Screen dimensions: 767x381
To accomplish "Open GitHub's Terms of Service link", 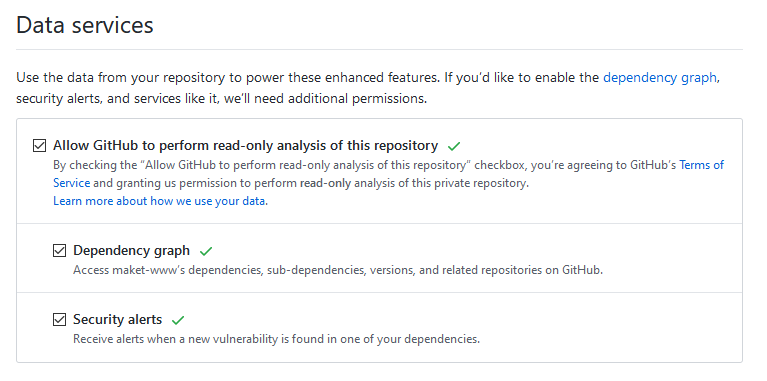I will coord(388,174).
